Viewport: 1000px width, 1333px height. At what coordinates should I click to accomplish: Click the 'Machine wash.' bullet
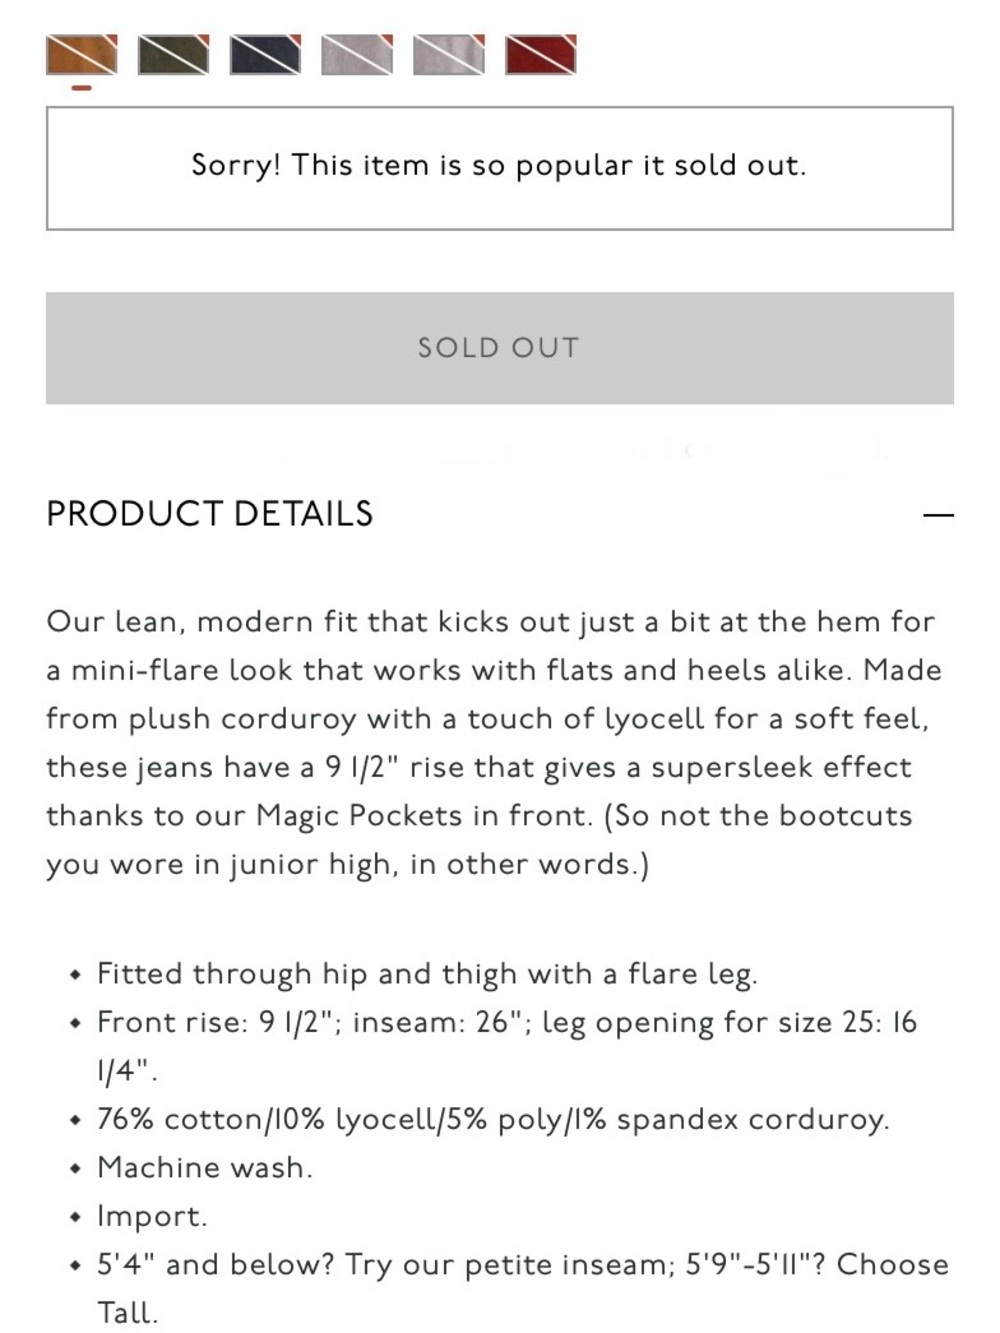tap(205, 1167)
